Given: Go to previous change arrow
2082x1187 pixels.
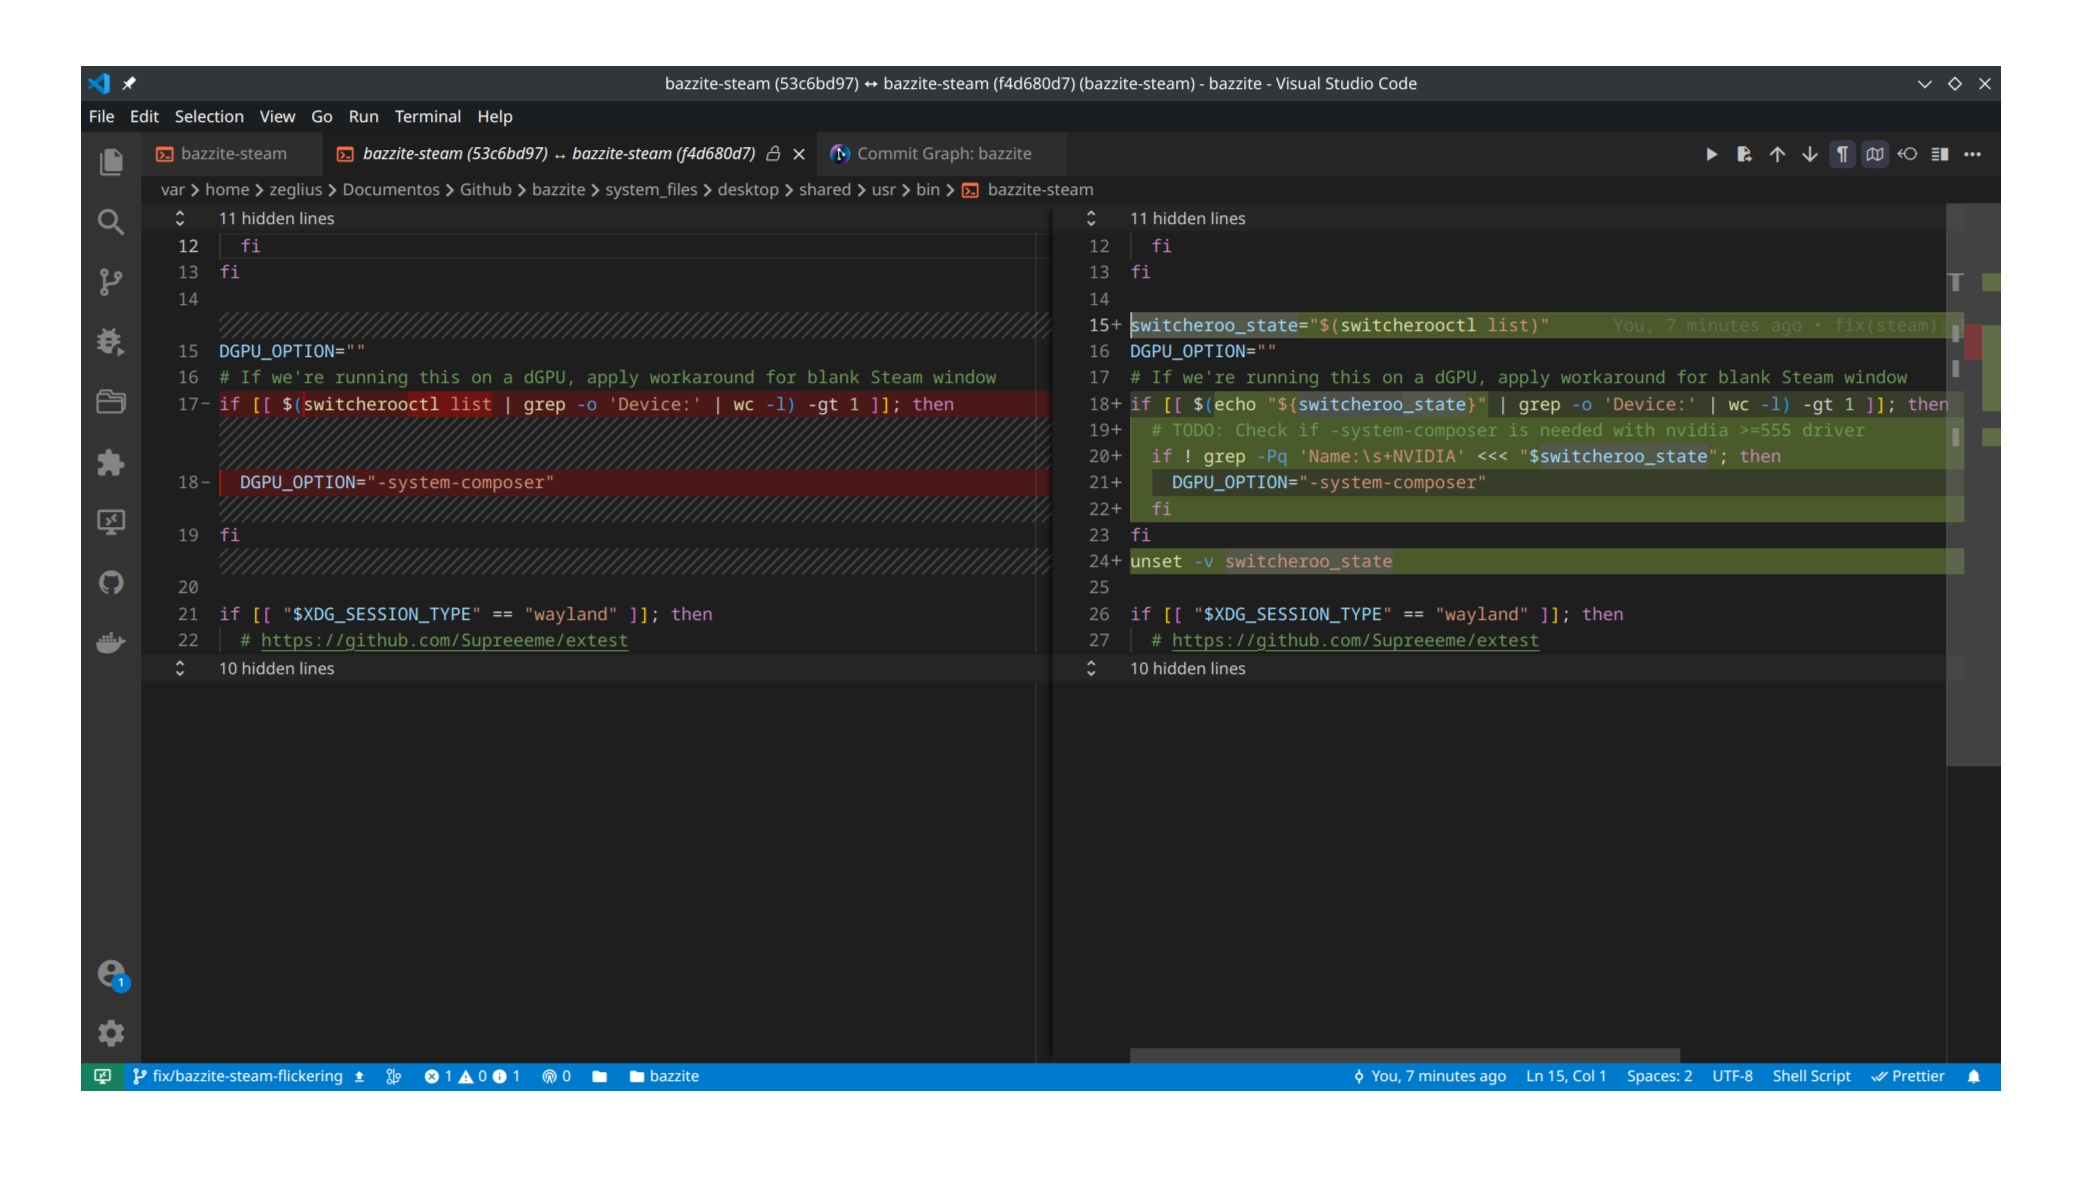Looking at the screenshot, I should [1777, 154].
